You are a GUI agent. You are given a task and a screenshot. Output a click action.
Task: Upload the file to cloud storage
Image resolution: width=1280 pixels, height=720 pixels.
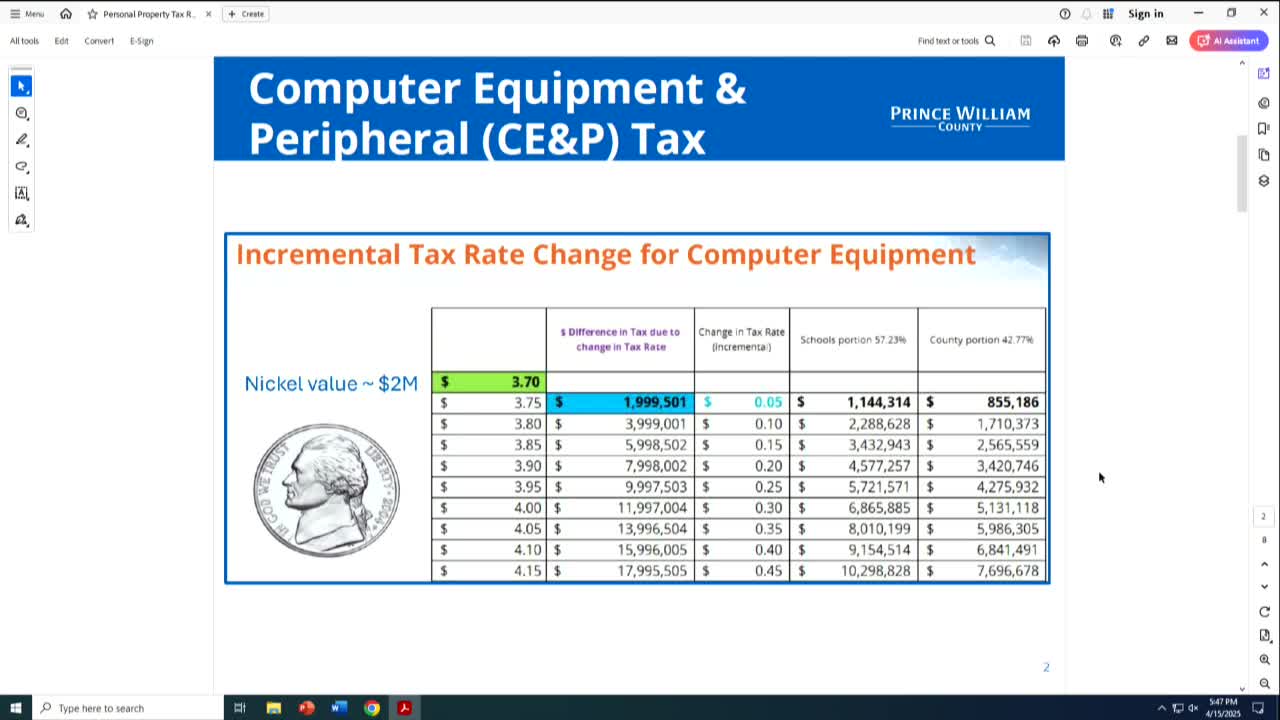click(1054, 41)
